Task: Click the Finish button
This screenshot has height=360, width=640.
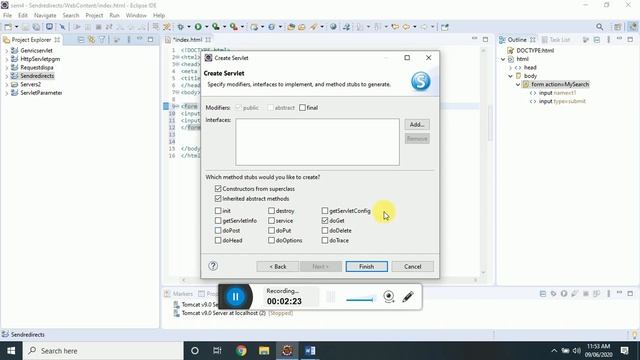Action: point(367,267)
